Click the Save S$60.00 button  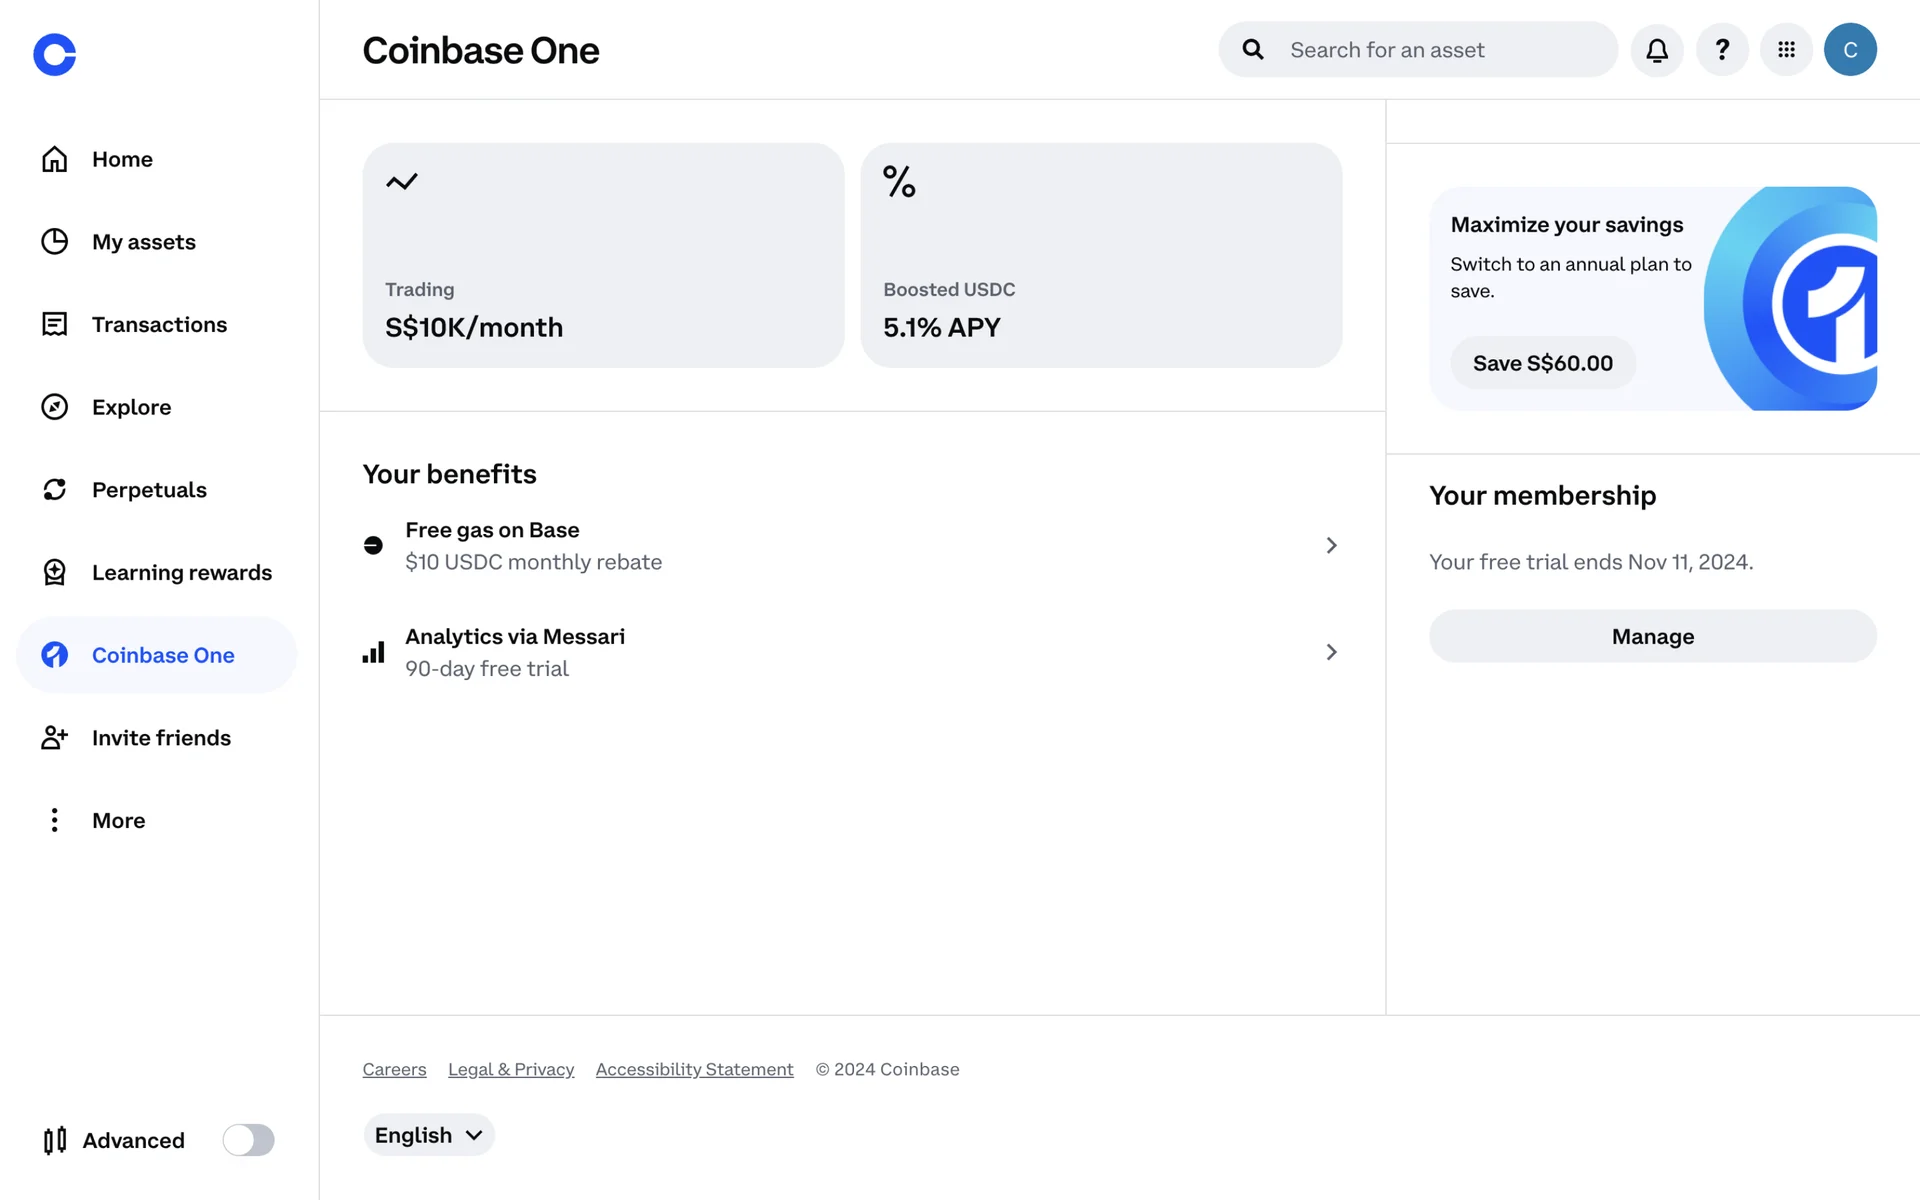(x=1542, y=363)
